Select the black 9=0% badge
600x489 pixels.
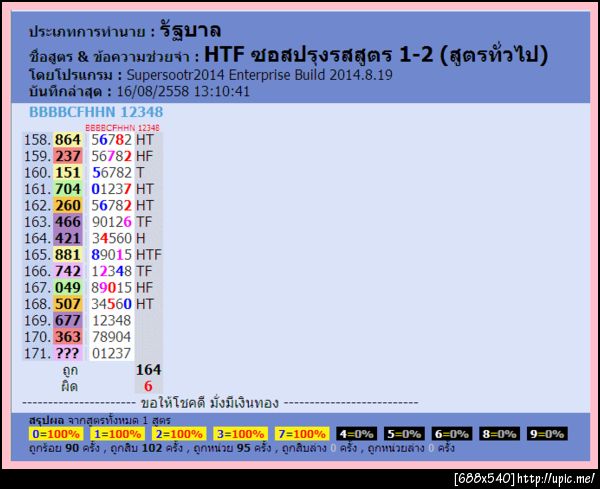[x=547, y=434]
